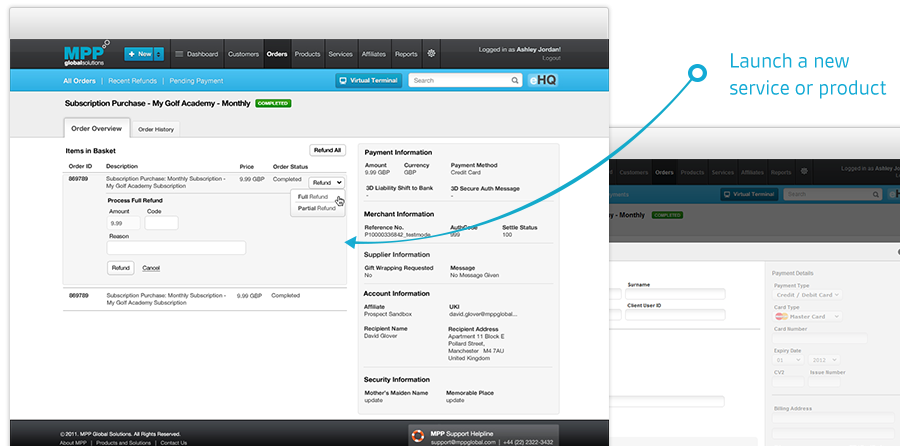This screenshot has width=900, height=446.
Task: Switch to the Order History tab
Action: (x=156, y=129)
